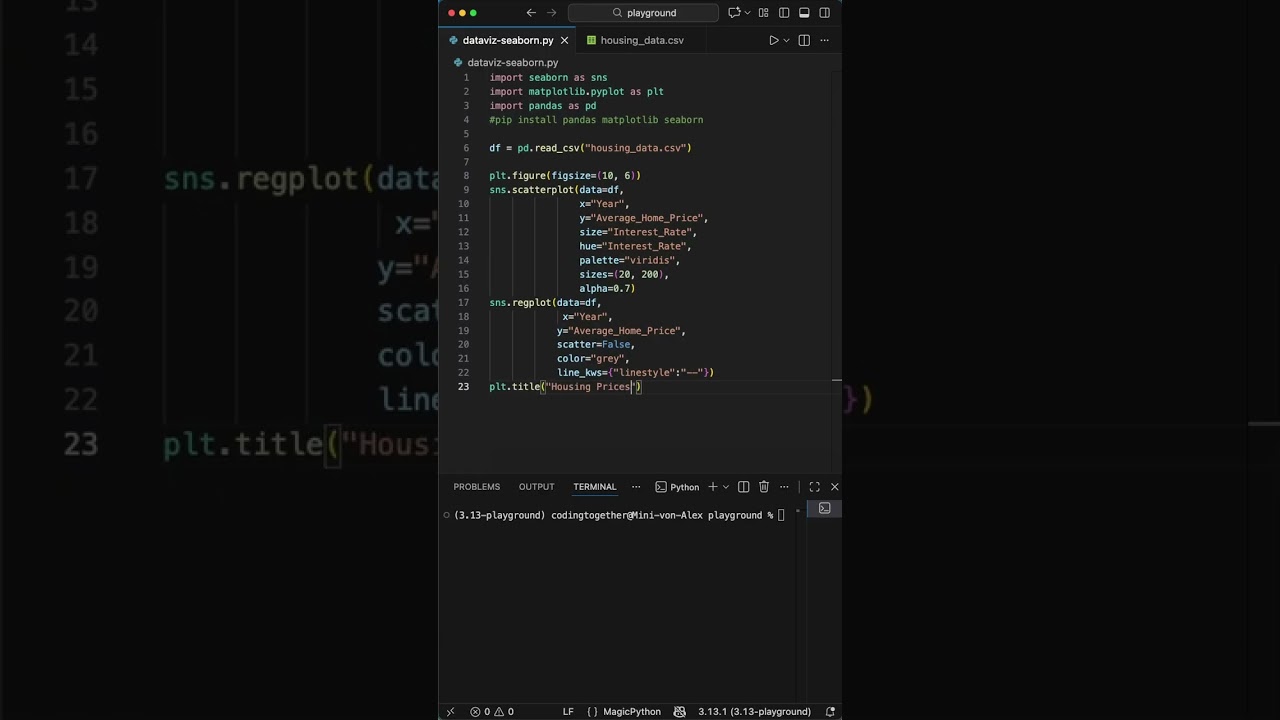The width and height of the screenshot is (1280, 720).
Task: Click the import seaborn as sns line
Action: click(x=548, y=77)
